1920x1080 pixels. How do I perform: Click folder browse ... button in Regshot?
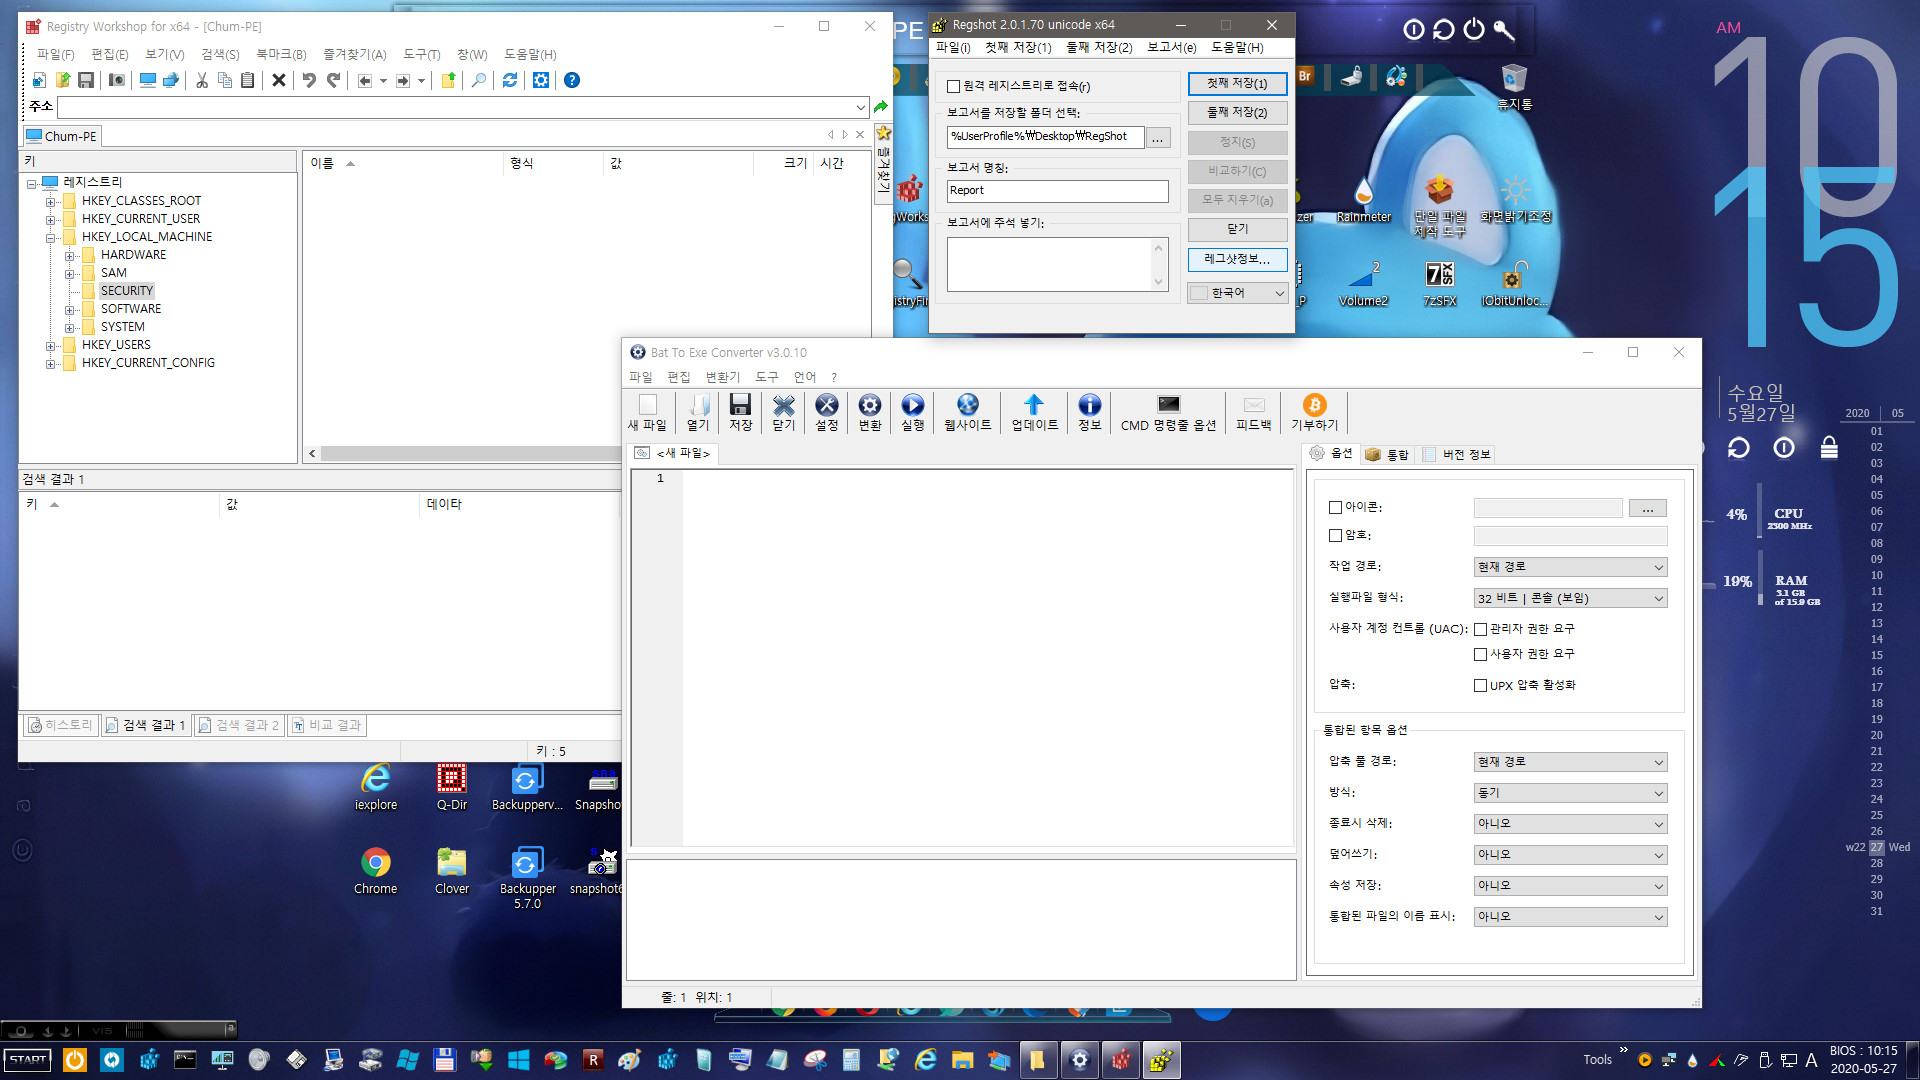click(x=1157, y=137)
